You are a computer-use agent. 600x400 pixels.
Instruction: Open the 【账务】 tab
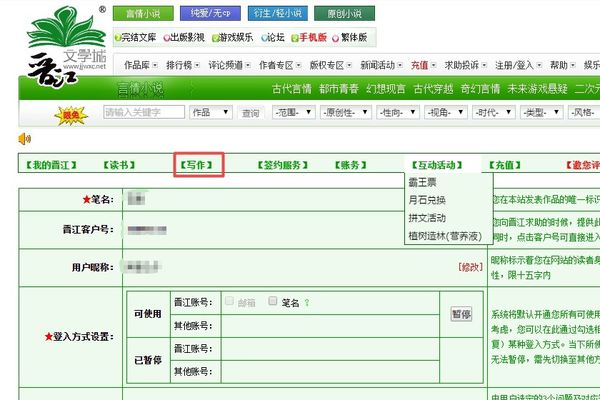point(351,165)
